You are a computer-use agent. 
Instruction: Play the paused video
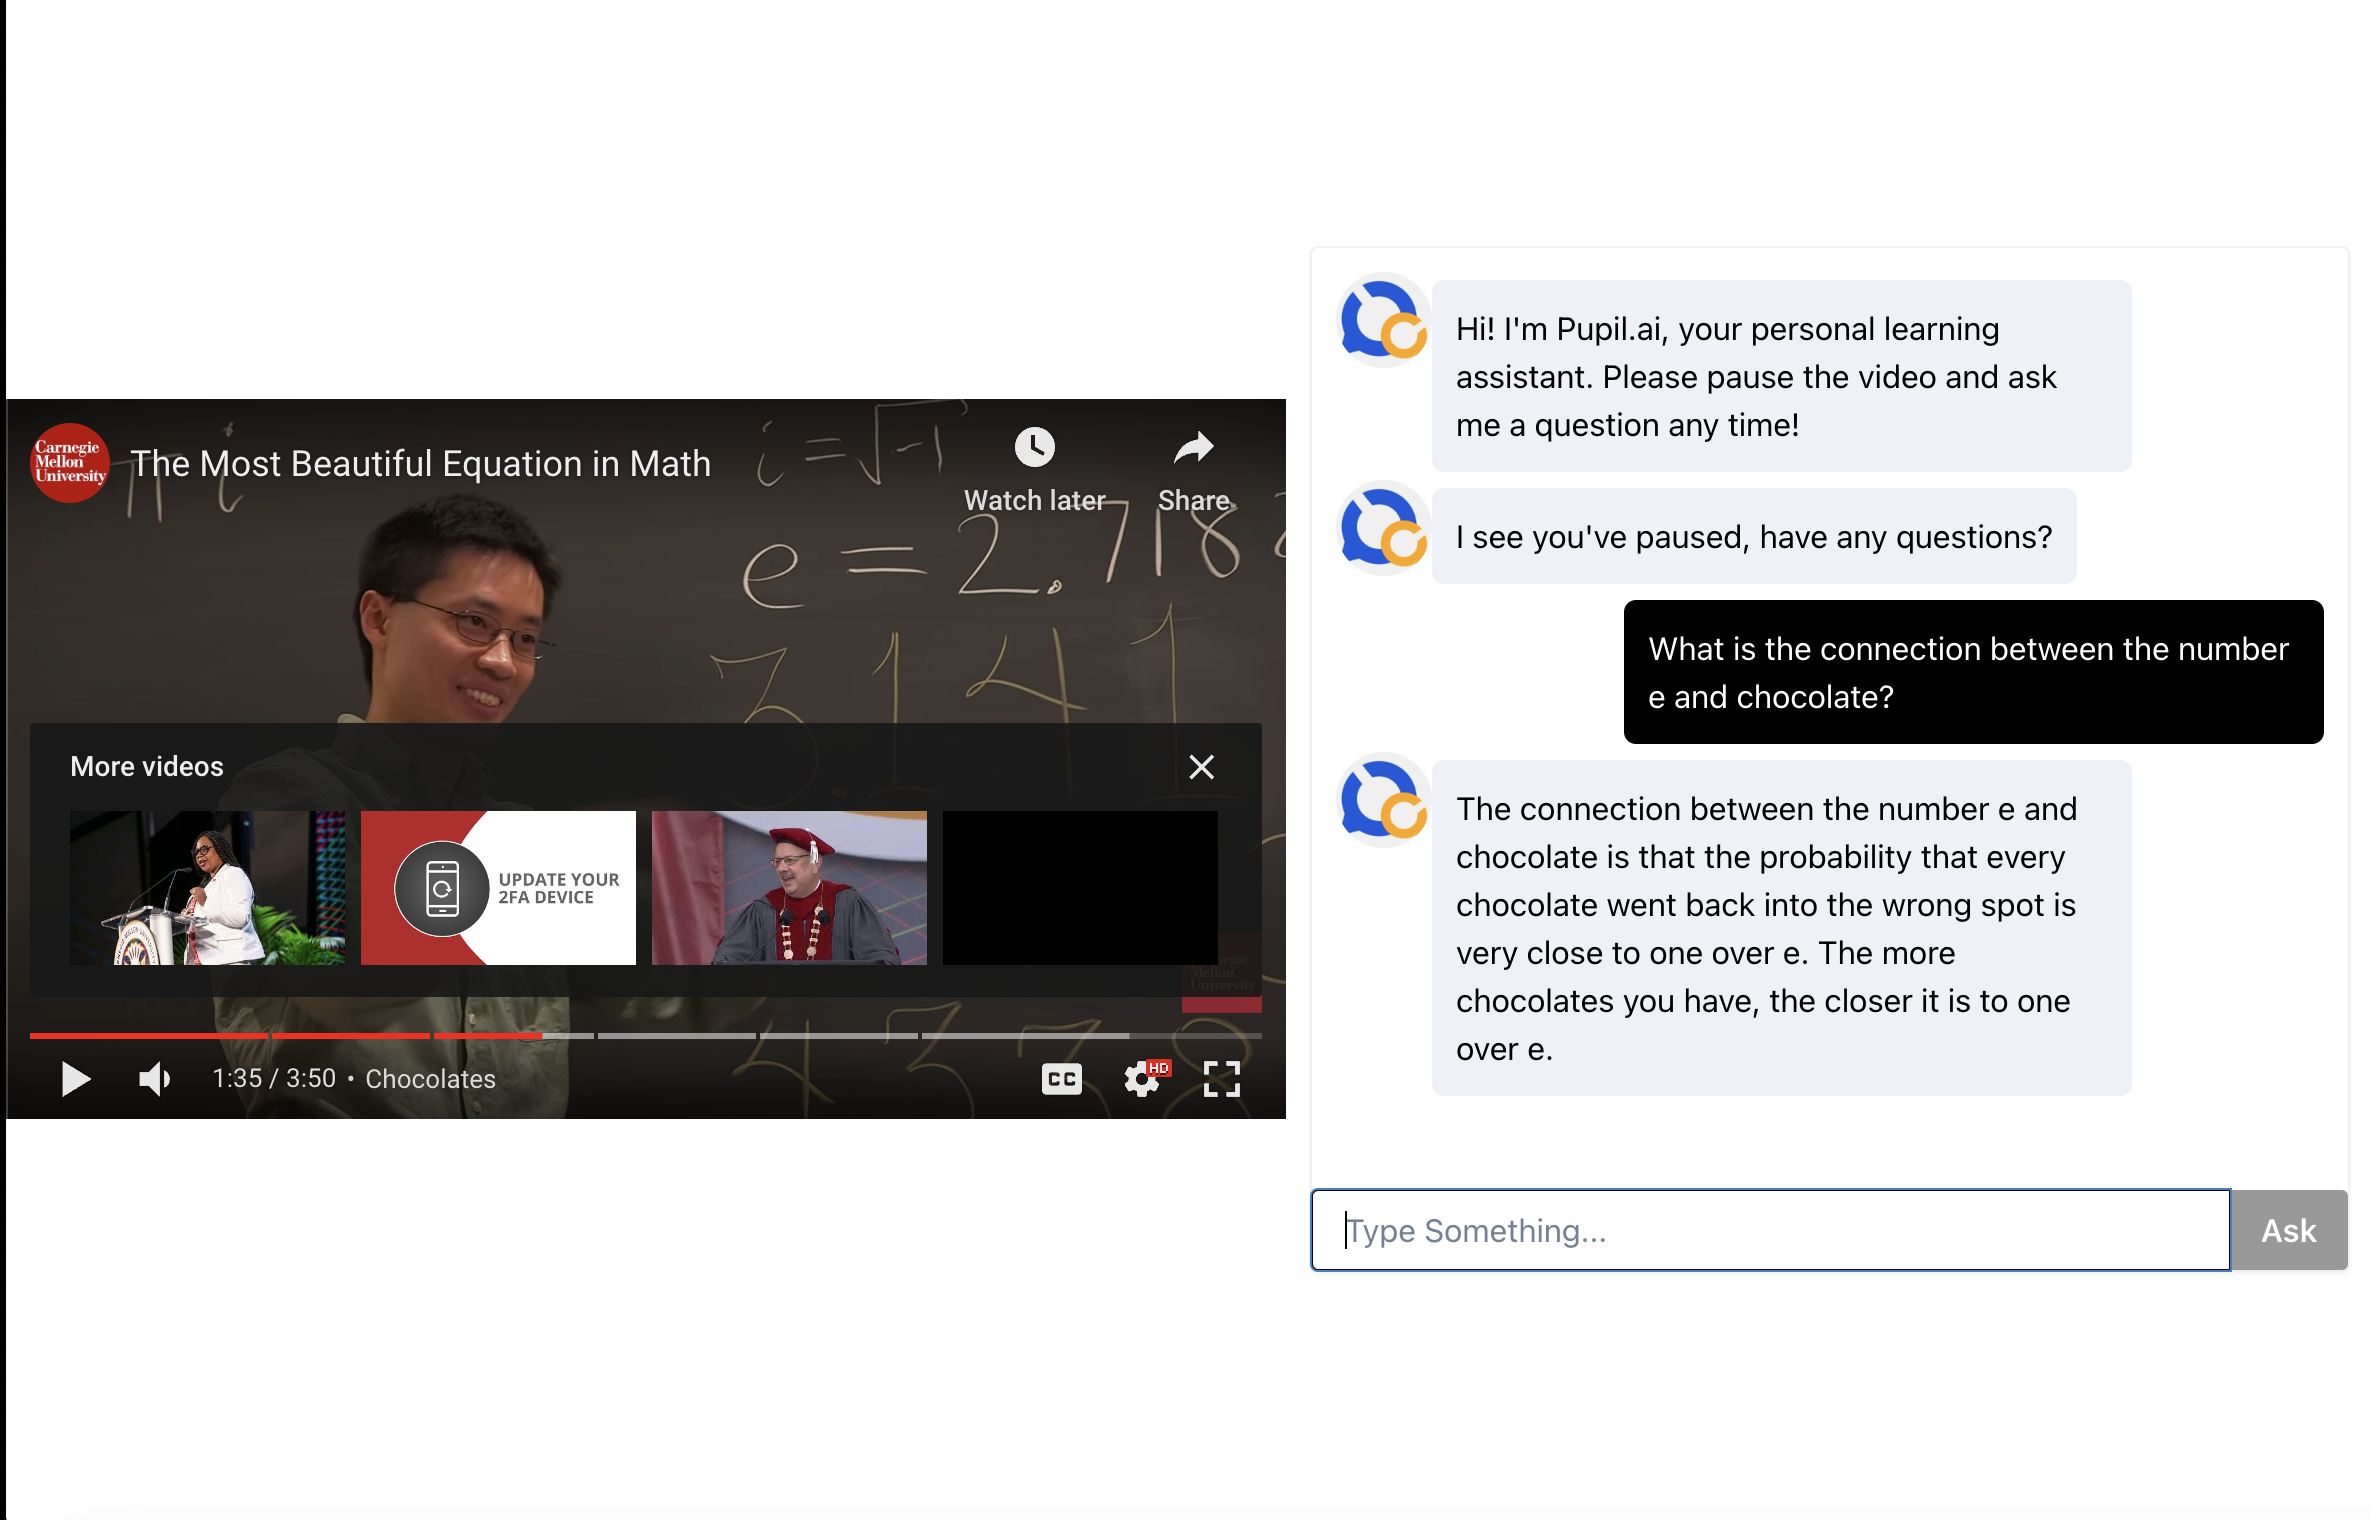pyautogui.click(x=75, y=1079)
